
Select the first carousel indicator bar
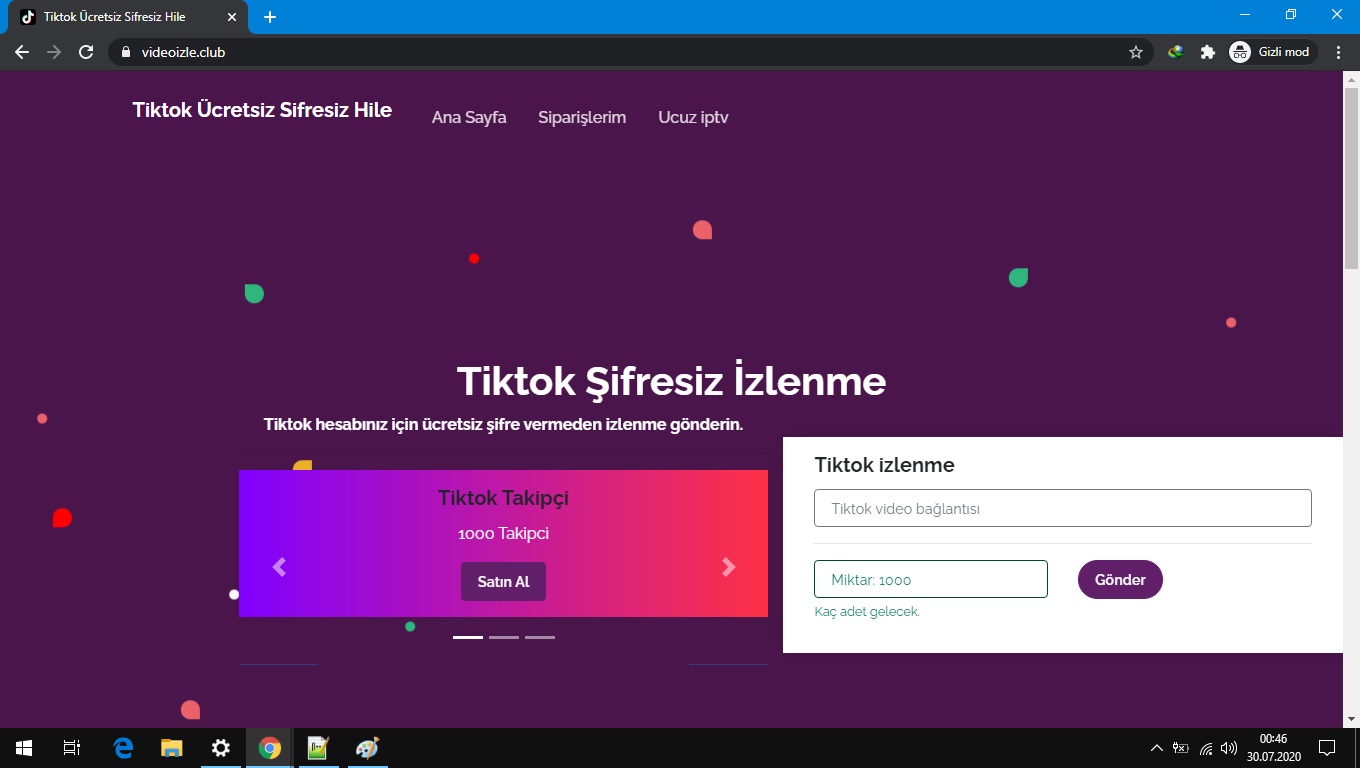468,637
